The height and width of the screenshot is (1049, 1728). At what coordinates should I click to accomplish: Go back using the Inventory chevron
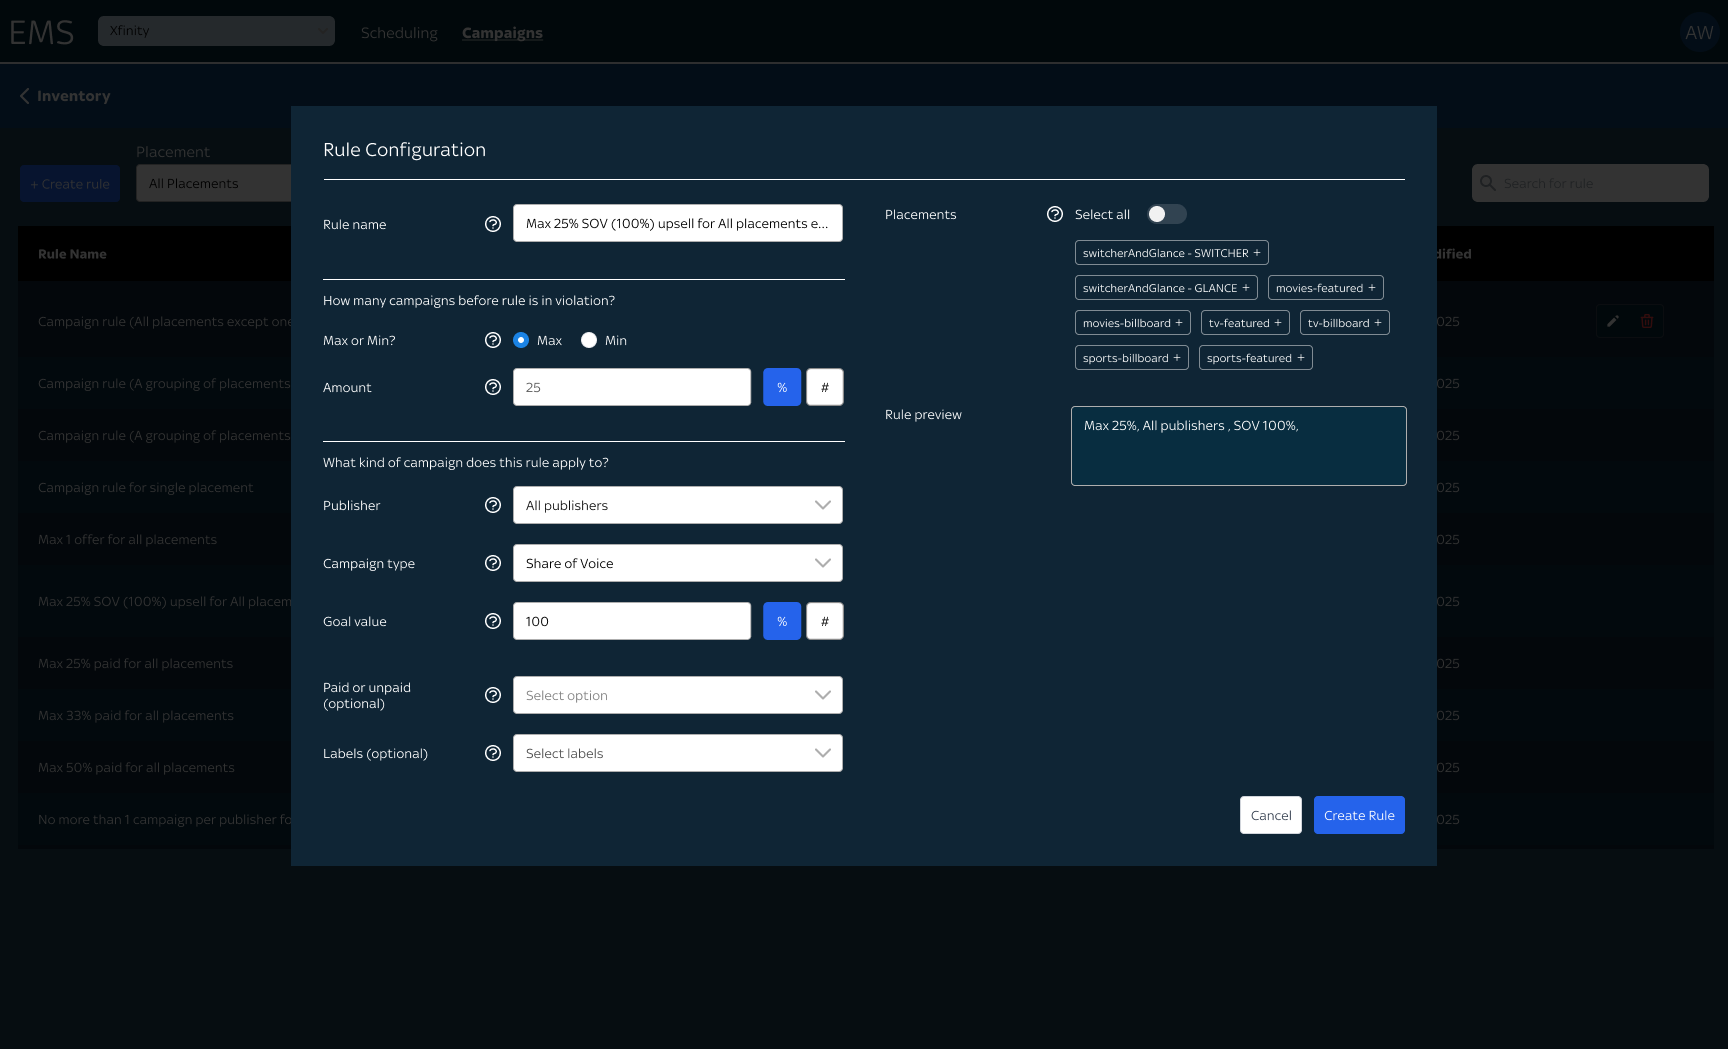[25, 96]
